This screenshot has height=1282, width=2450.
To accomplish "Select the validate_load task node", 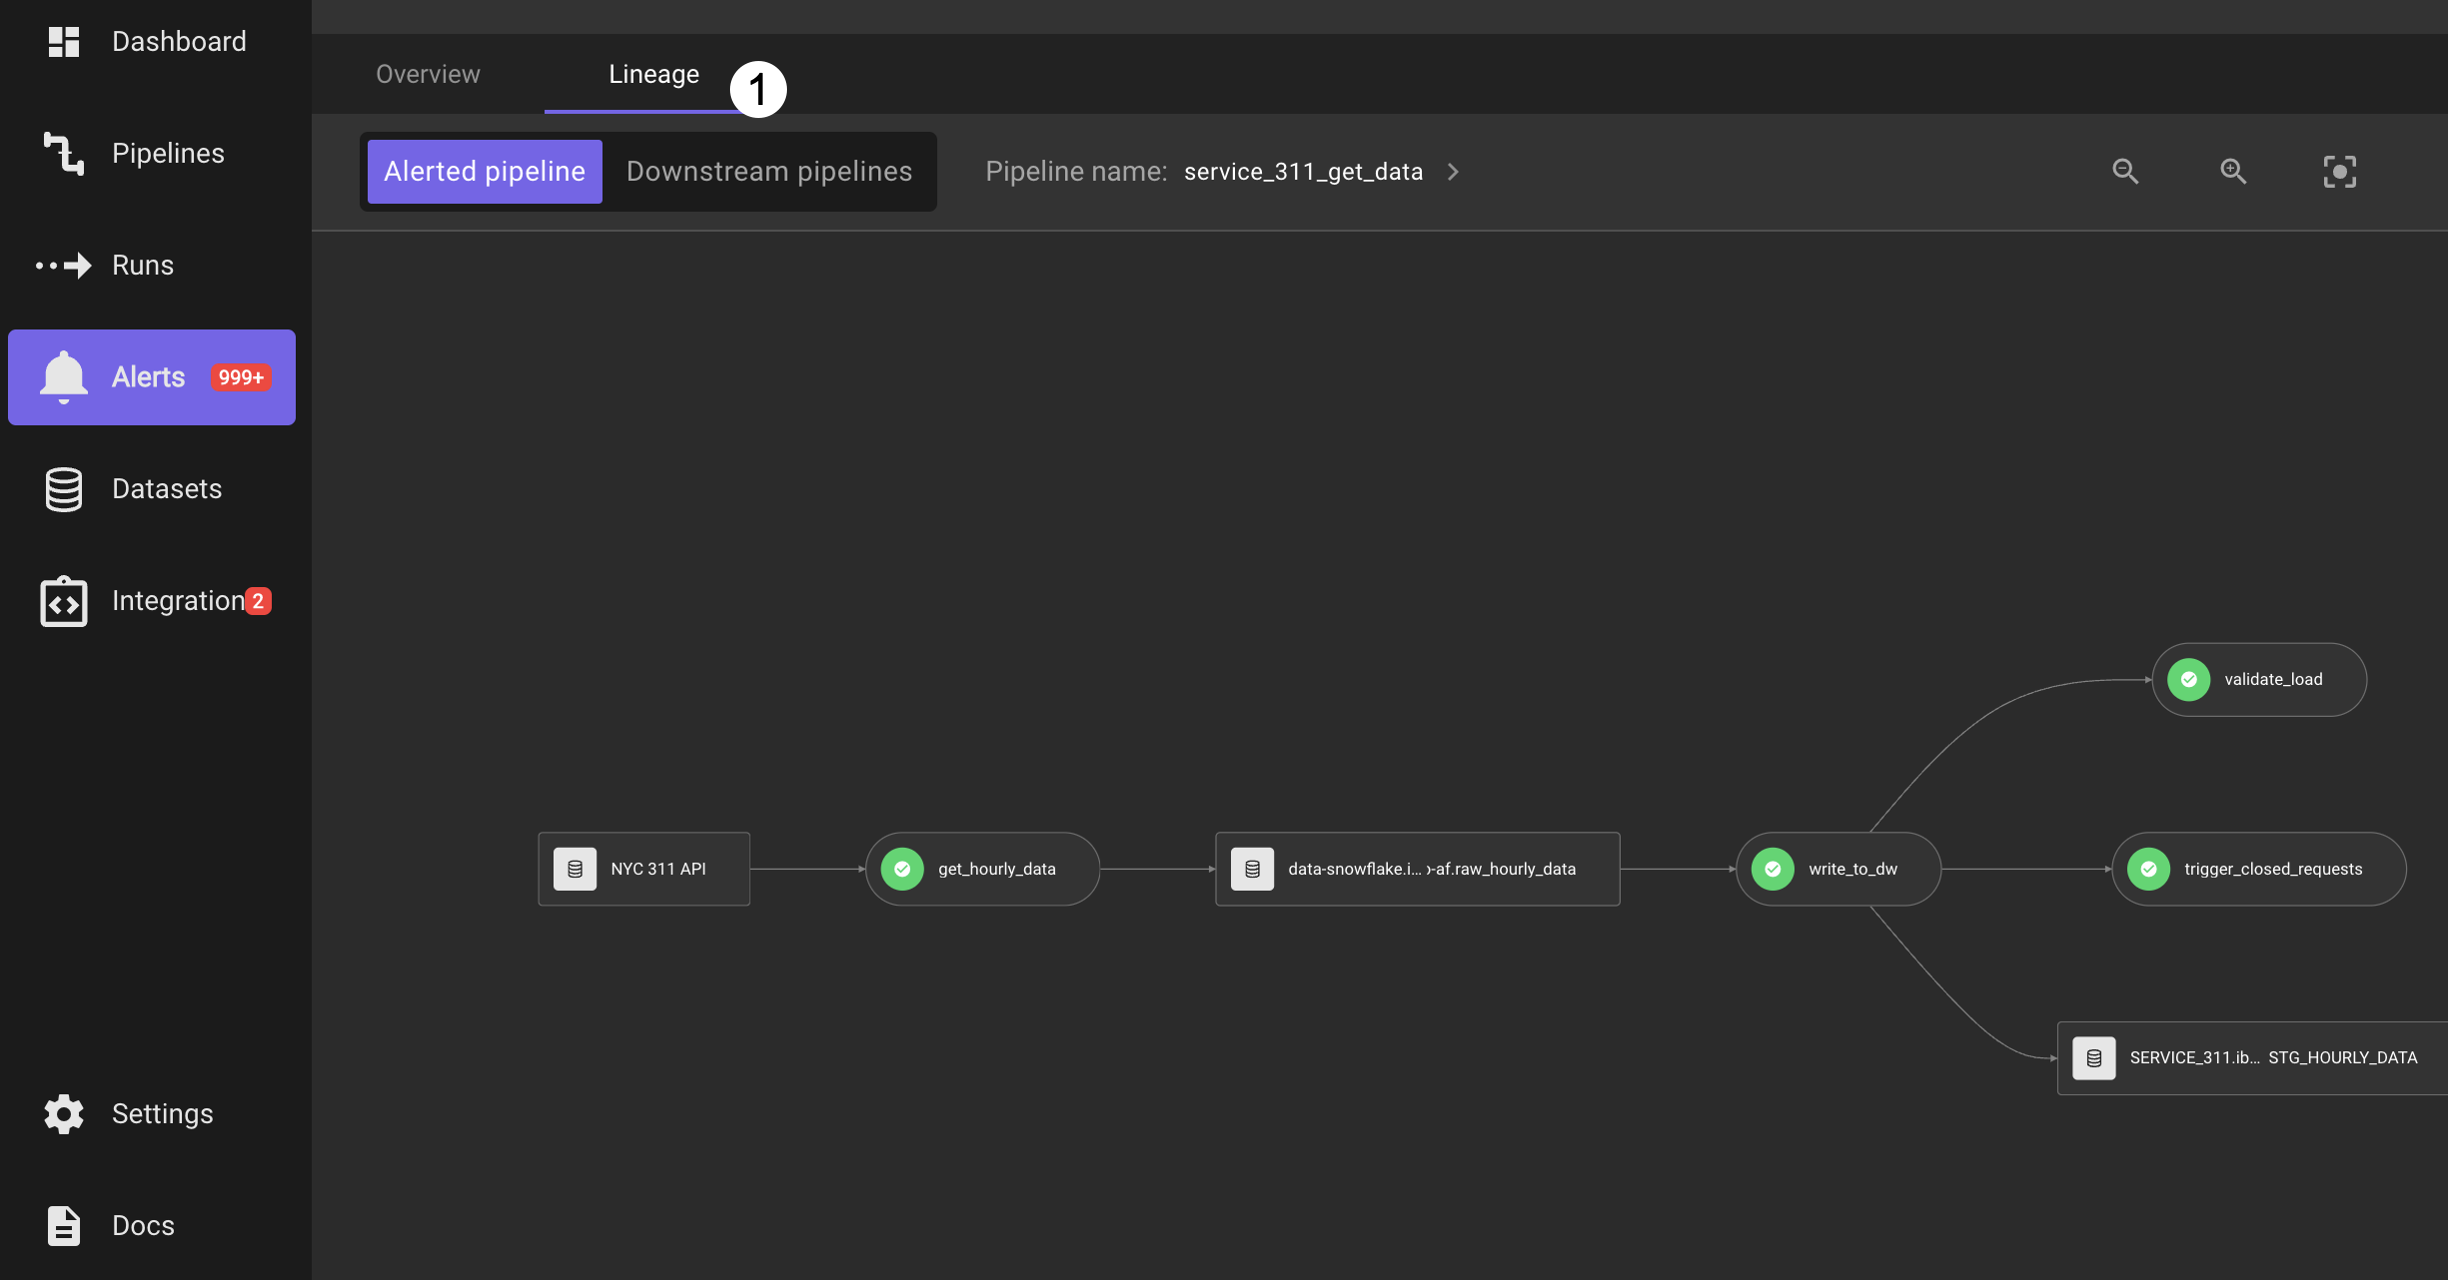I will [2261, 681].
